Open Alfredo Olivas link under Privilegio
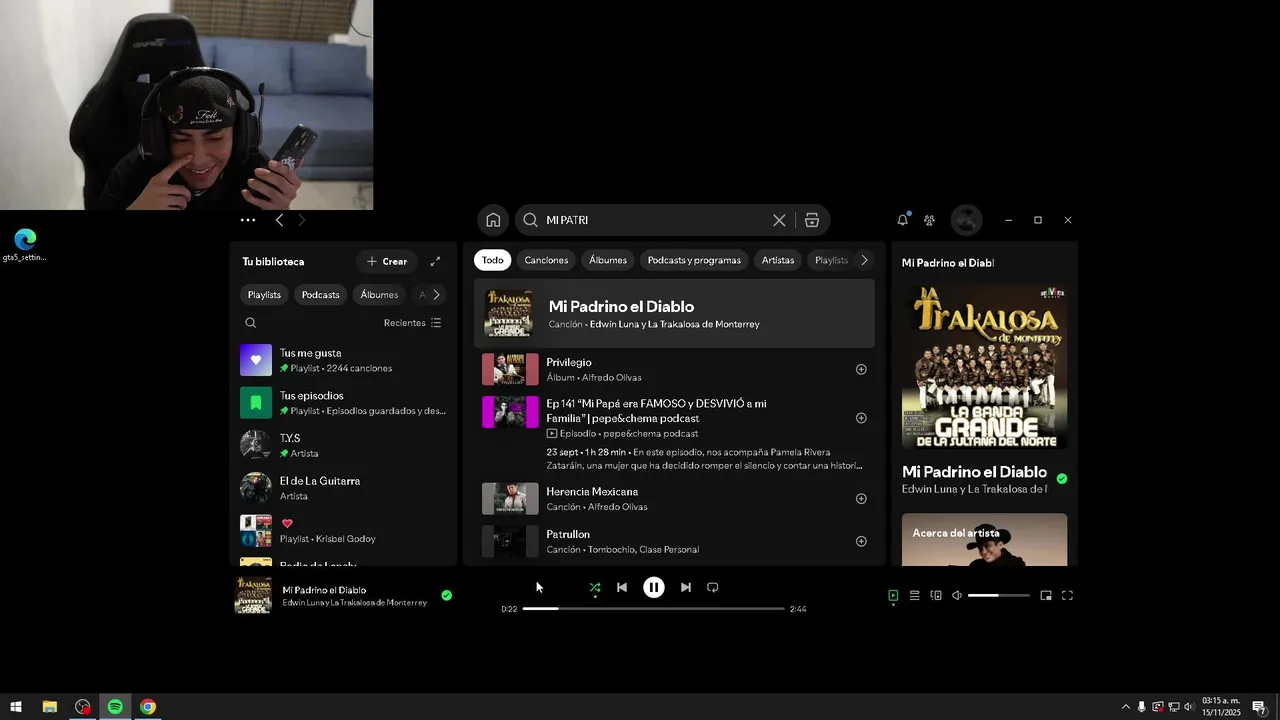 tap(610, 377)
